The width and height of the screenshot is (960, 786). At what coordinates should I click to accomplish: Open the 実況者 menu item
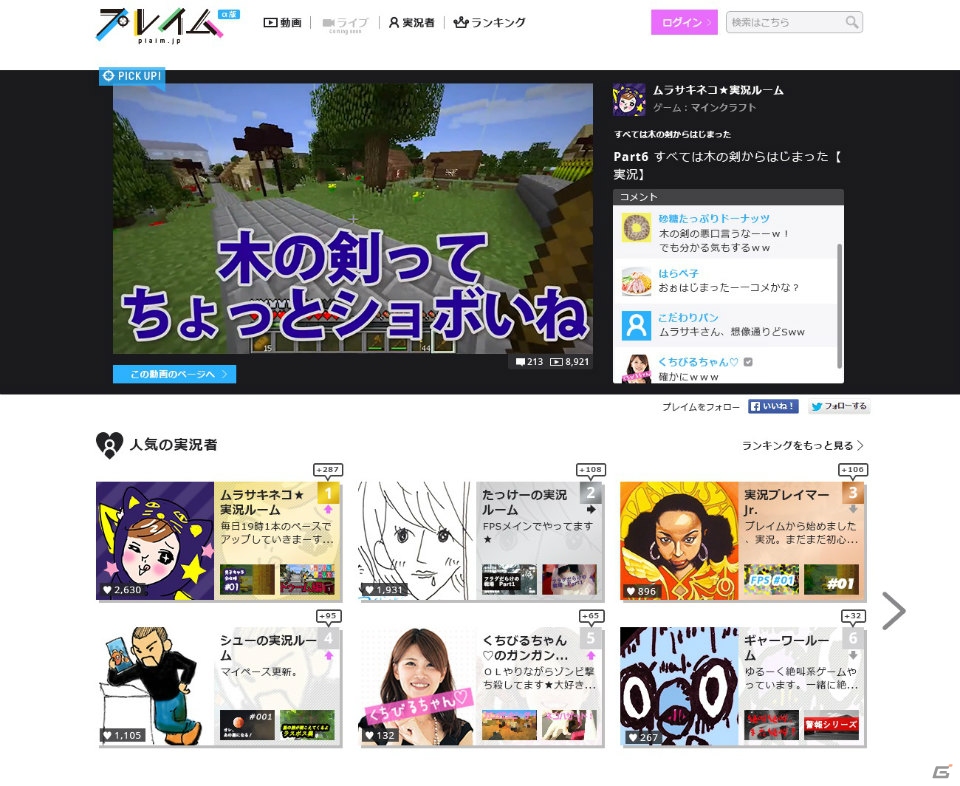point(411,23)
